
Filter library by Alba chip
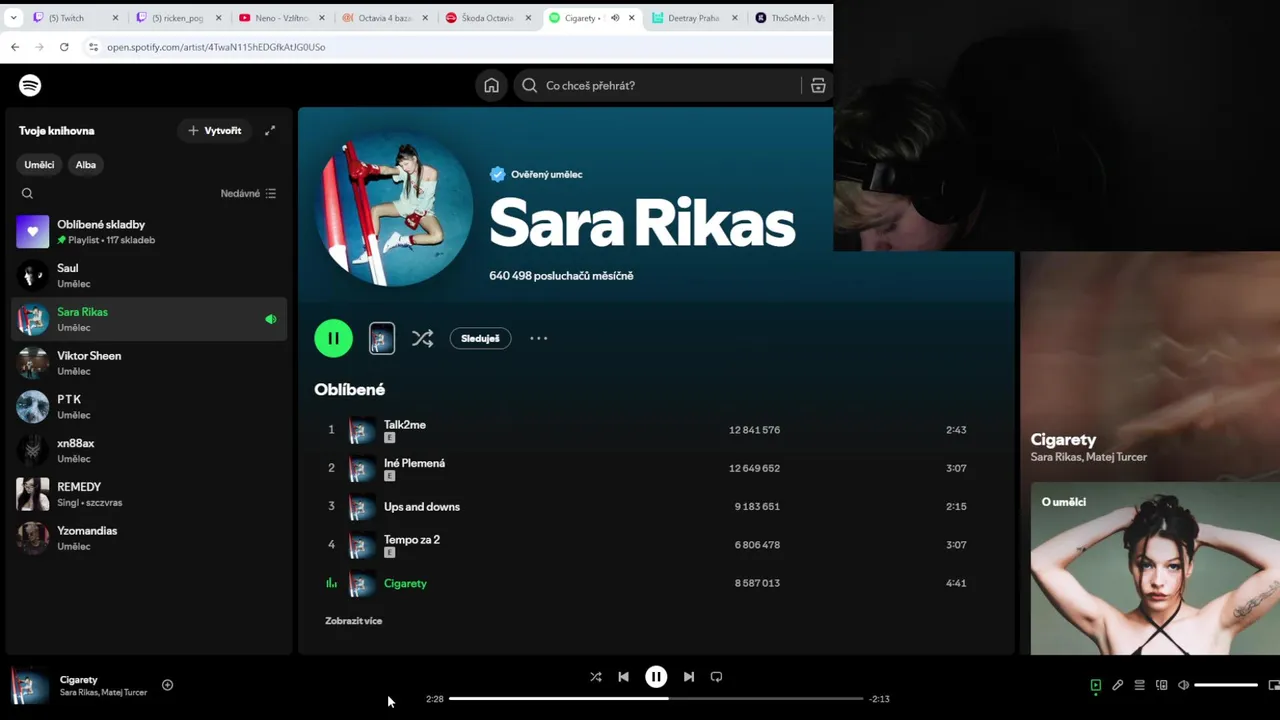tap(86, 165)
